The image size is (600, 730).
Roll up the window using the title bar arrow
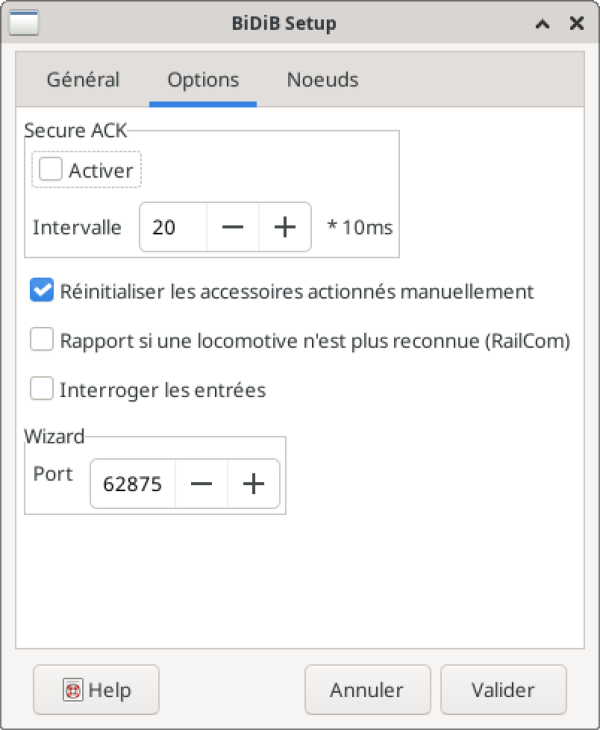543,22
